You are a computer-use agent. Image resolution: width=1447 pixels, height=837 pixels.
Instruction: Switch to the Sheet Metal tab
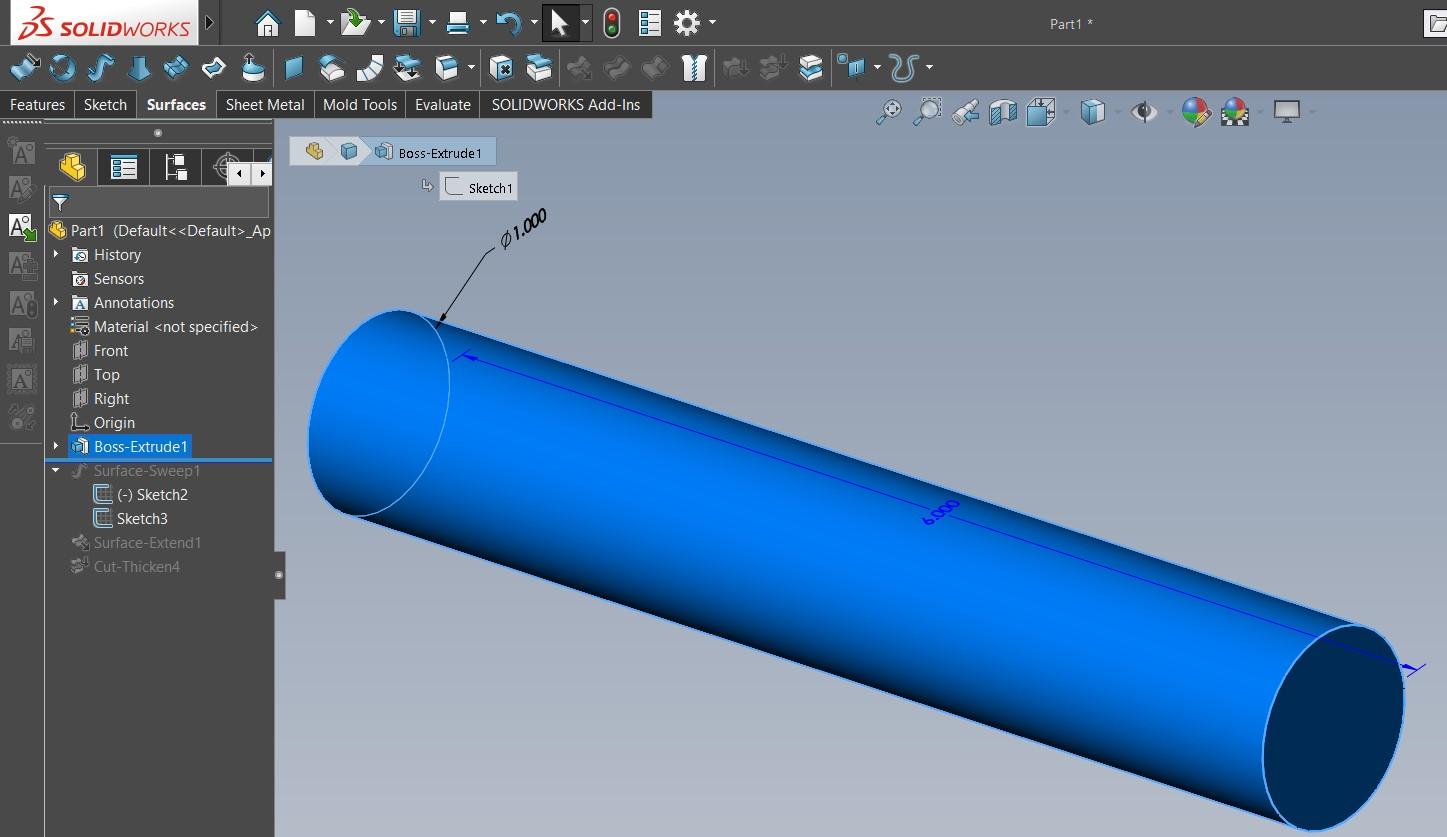pos(264,104)
